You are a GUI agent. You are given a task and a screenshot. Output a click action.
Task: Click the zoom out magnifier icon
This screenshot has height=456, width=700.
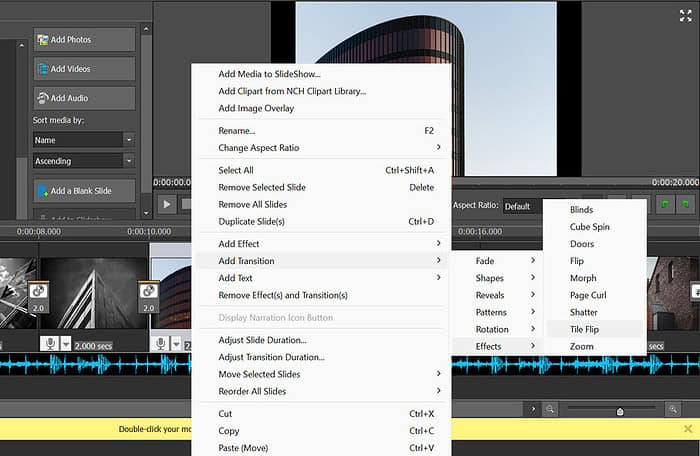pos(551,410)
